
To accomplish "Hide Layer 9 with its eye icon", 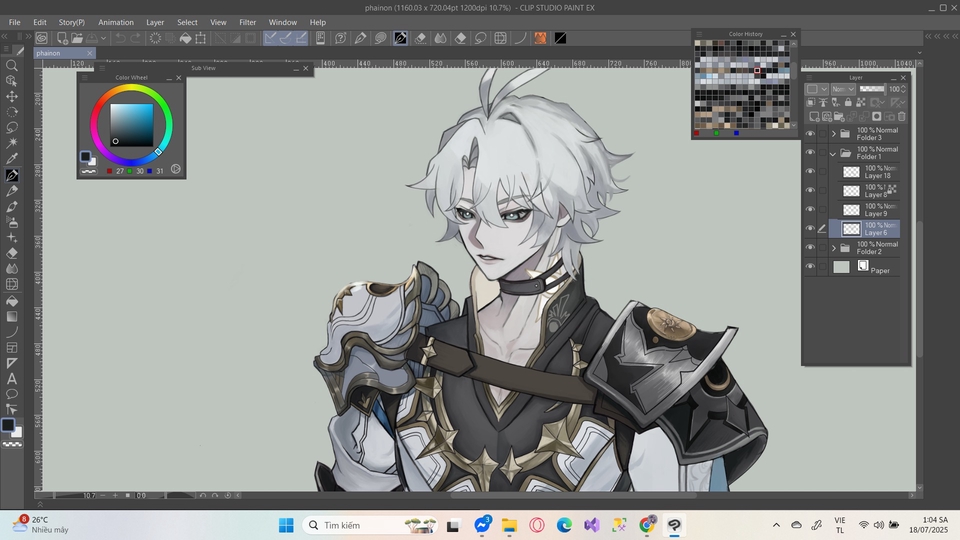I will 810,209.
